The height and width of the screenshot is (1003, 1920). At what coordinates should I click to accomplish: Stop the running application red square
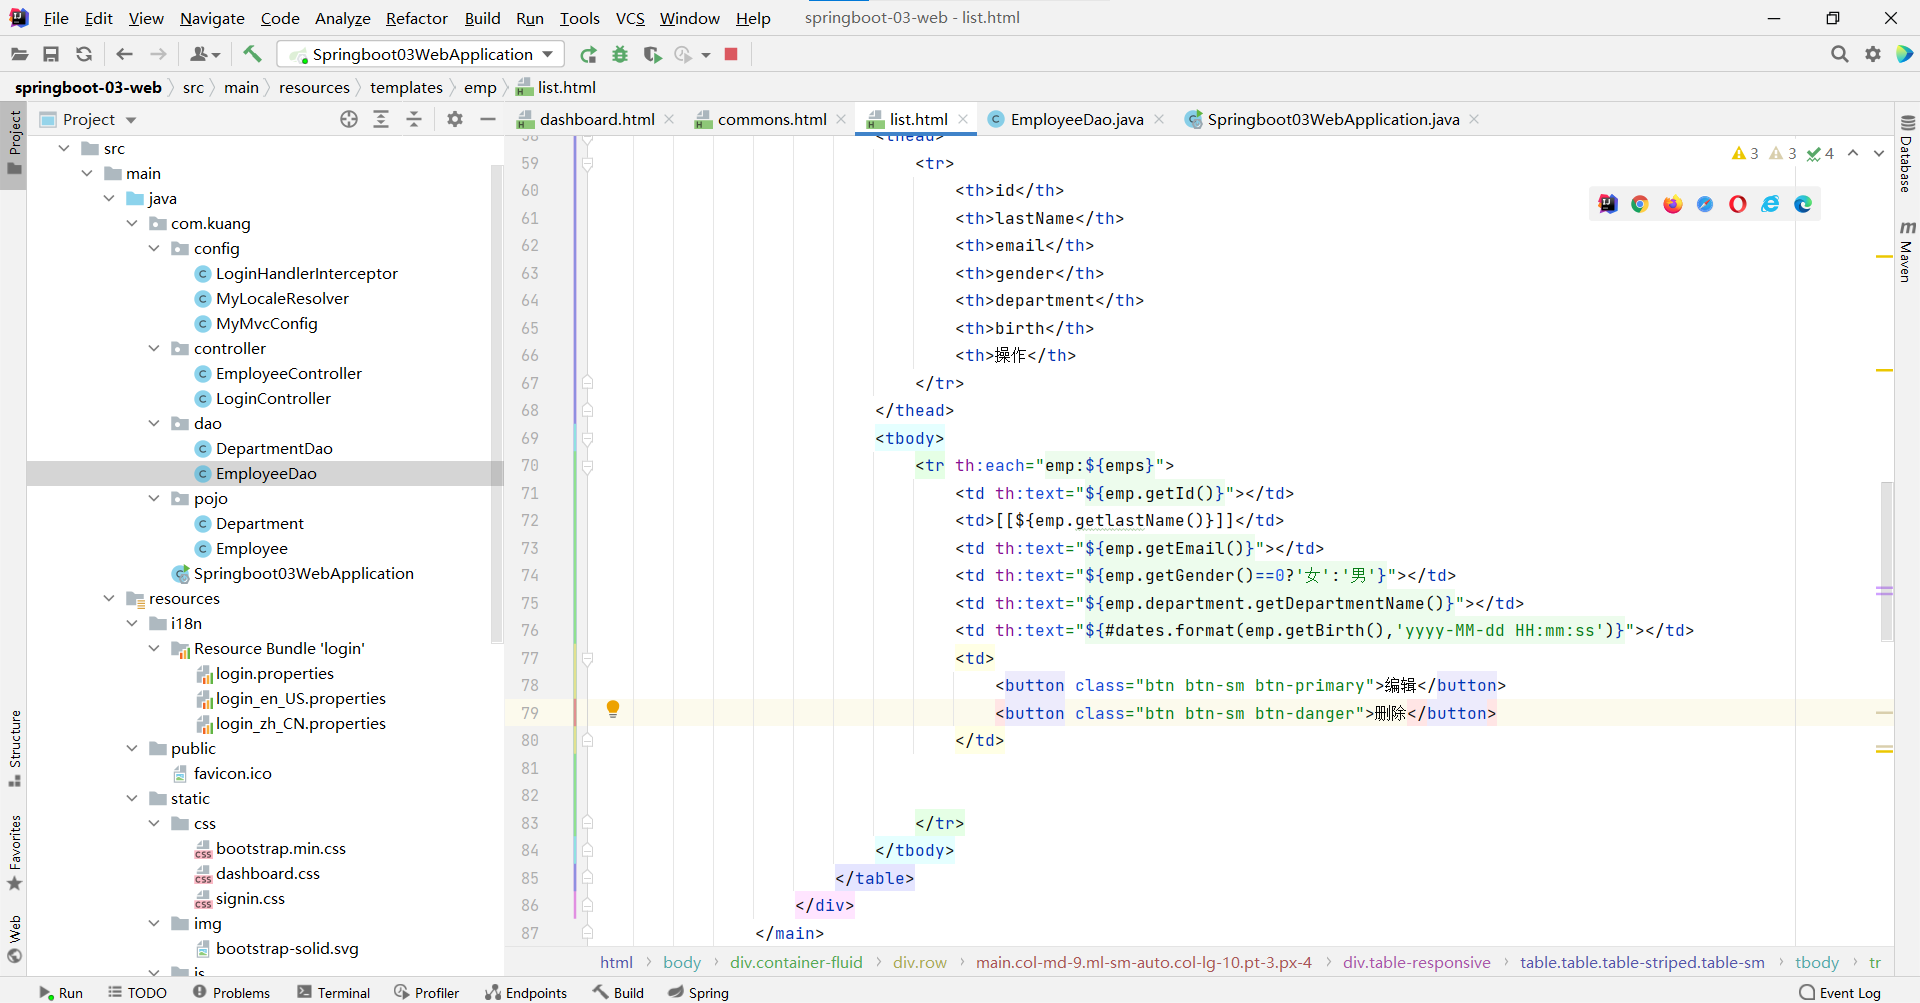[x=731, y=54]
